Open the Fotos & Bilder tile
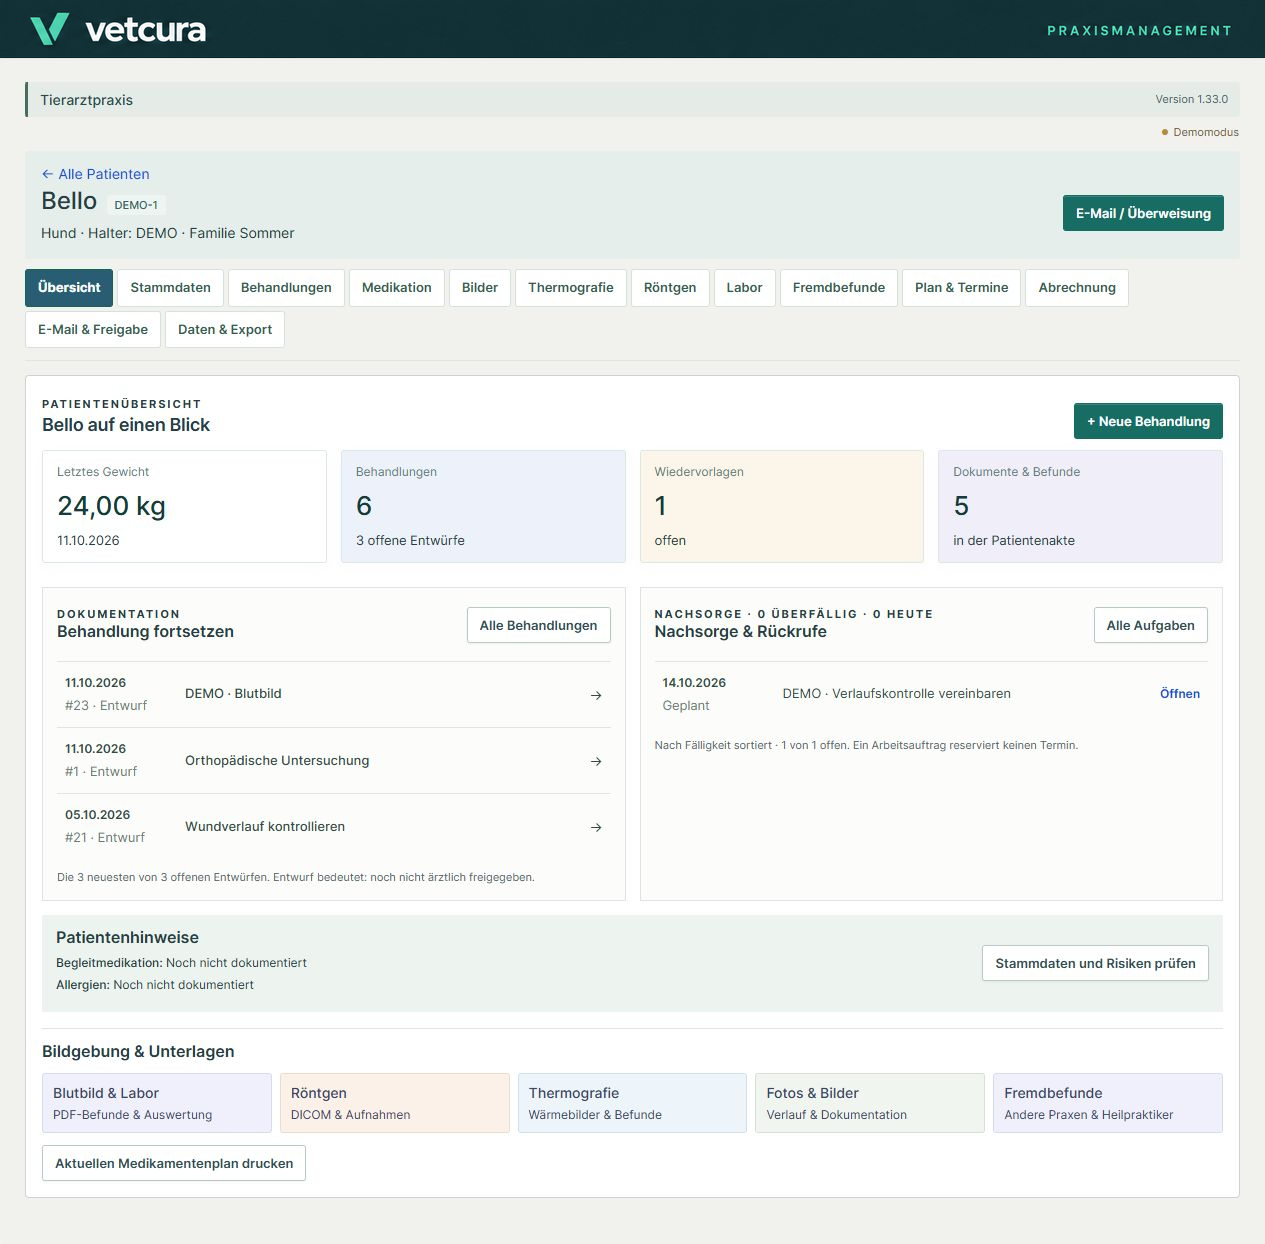 click(870, 1103)
